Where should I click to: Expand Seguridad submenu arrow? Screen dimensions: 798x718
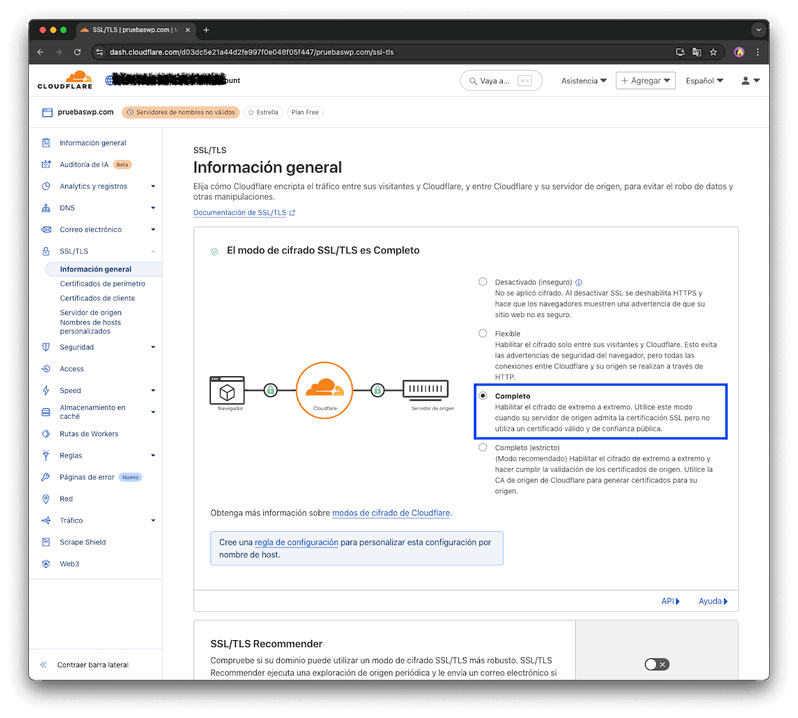coord(153,347)
